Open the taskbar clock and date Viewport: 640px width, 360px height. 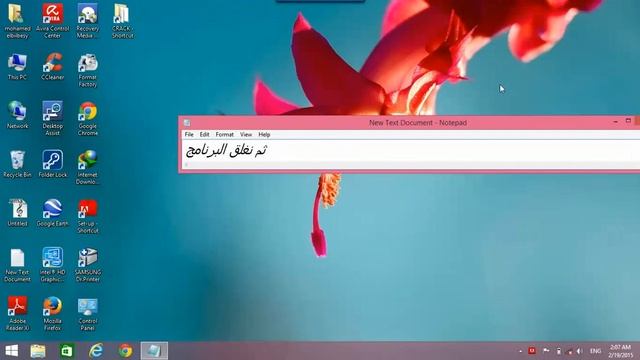click(620, 351)
